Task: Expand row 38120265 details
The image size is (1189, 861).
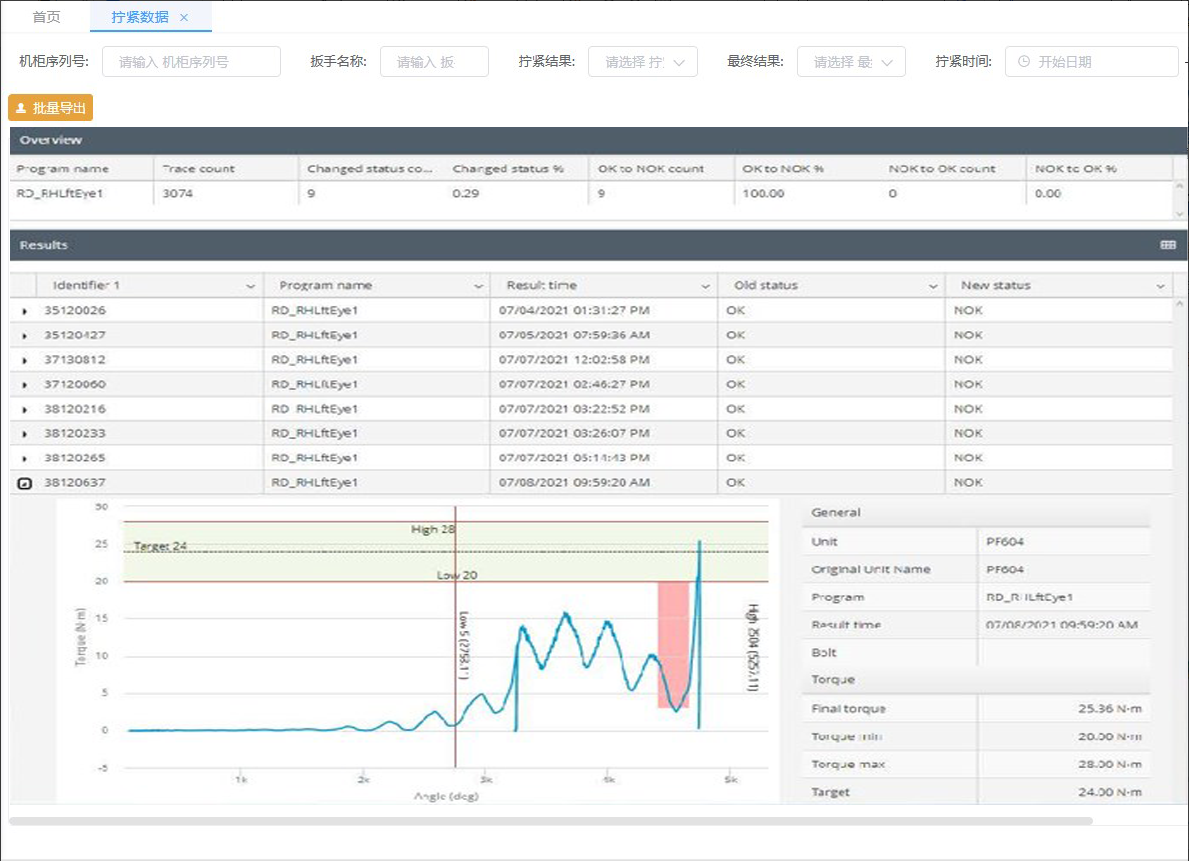Action: (x=24, y=458)
